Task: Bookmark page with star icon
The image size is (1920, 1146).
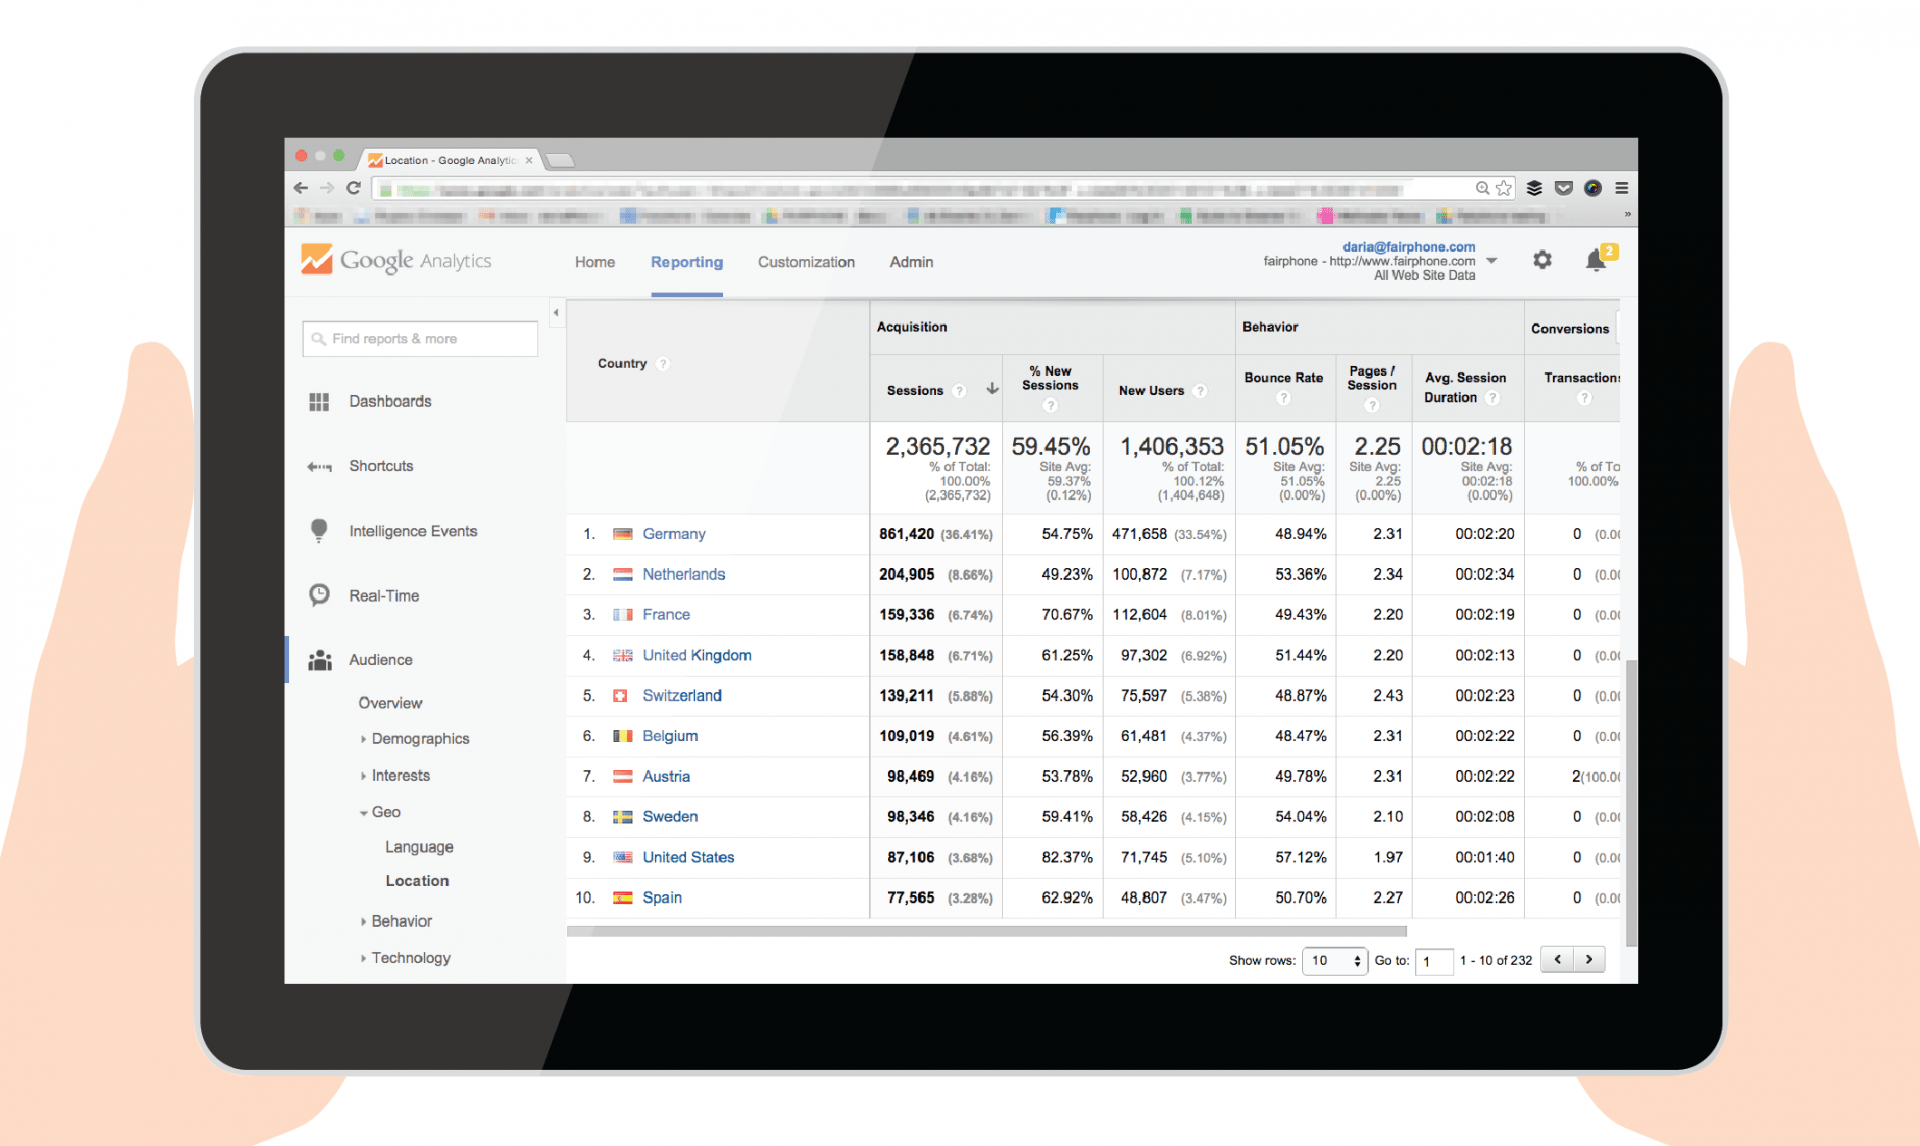Action: [1504, 188]
